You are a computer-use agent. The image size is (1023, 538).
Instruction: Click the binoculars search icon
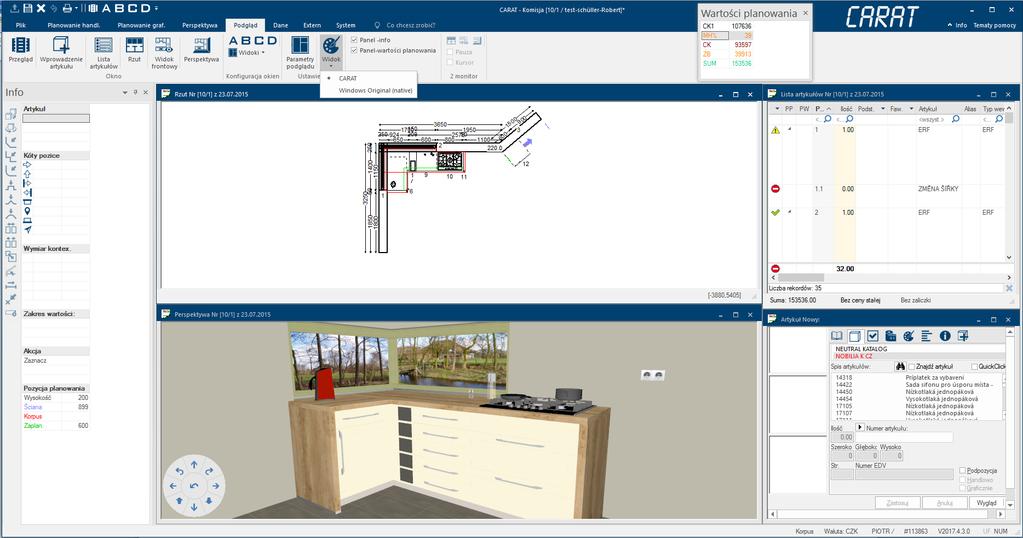pos(900,366)
